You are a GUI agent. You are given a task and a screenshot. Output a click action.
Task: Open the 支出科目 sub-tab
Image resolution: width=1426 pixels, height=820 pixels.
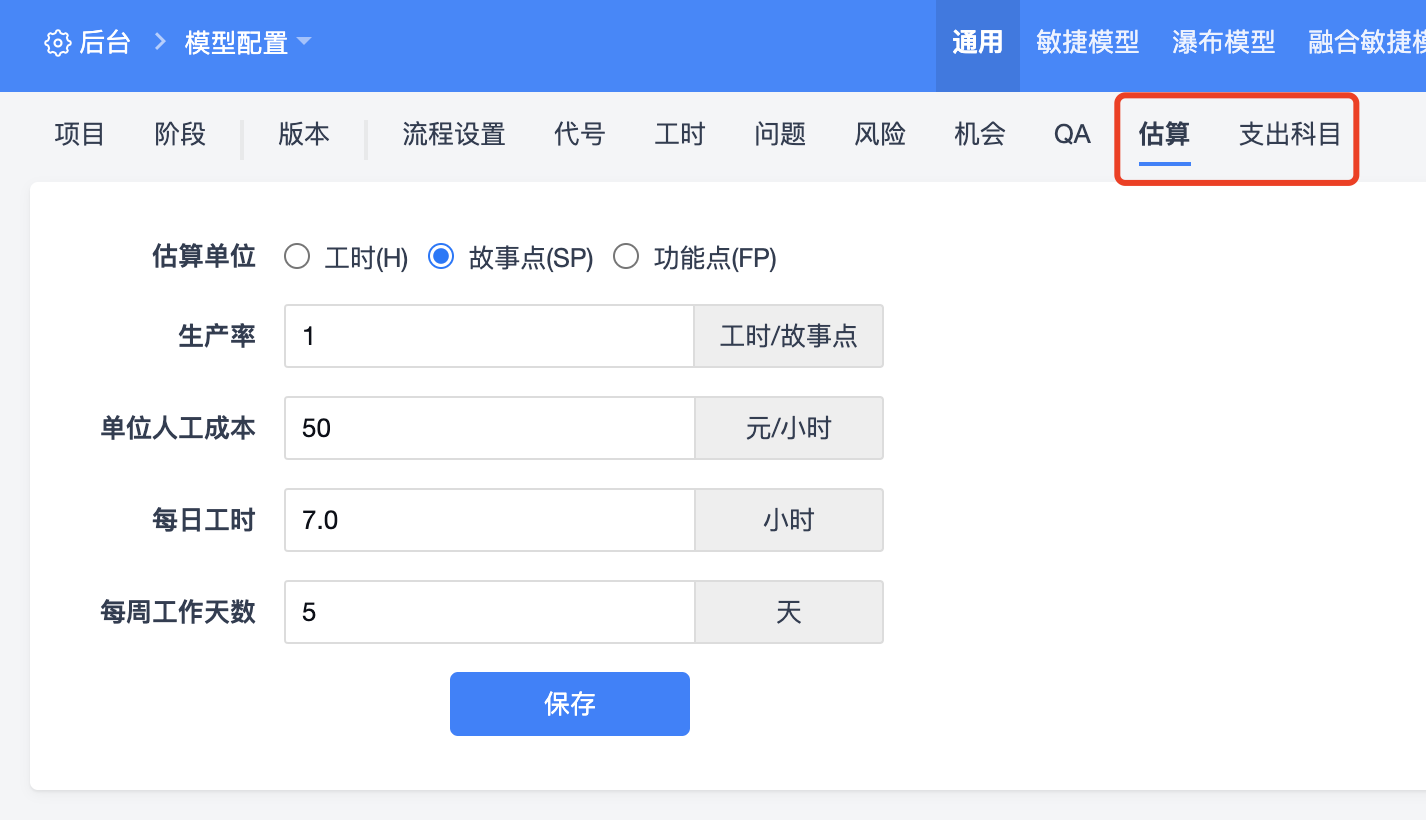[1289, 135]
